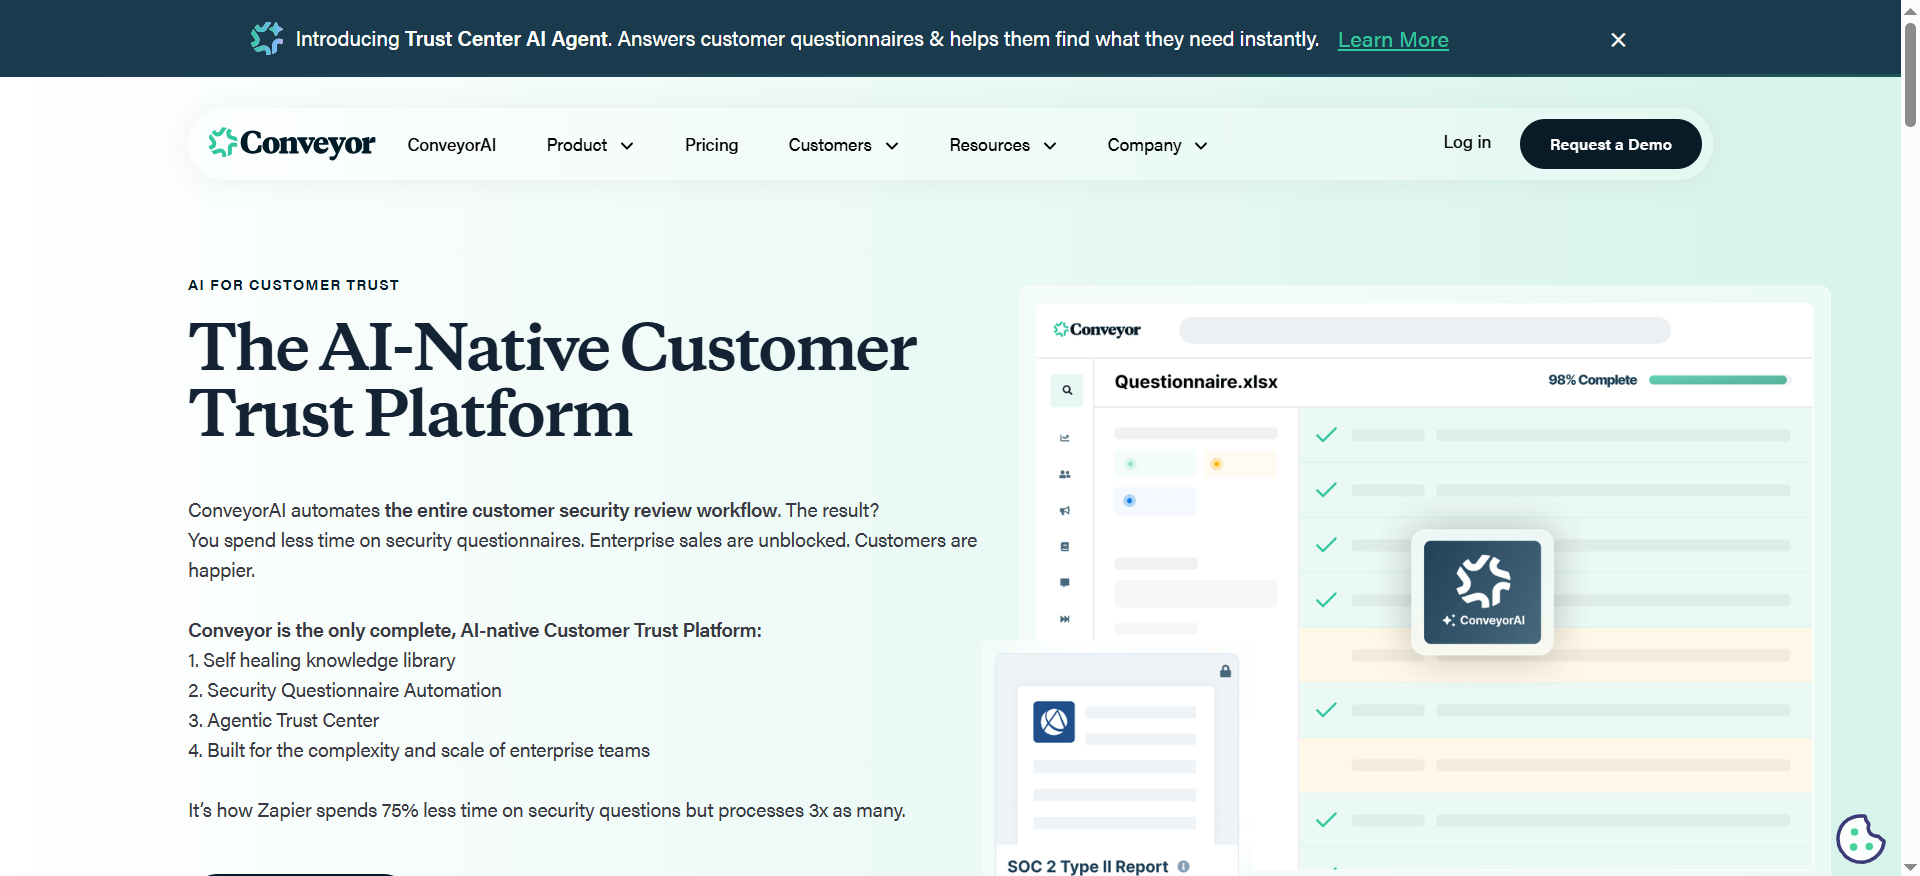Click the Trust Center AI Agent sparkle icon

coord(267,38)
